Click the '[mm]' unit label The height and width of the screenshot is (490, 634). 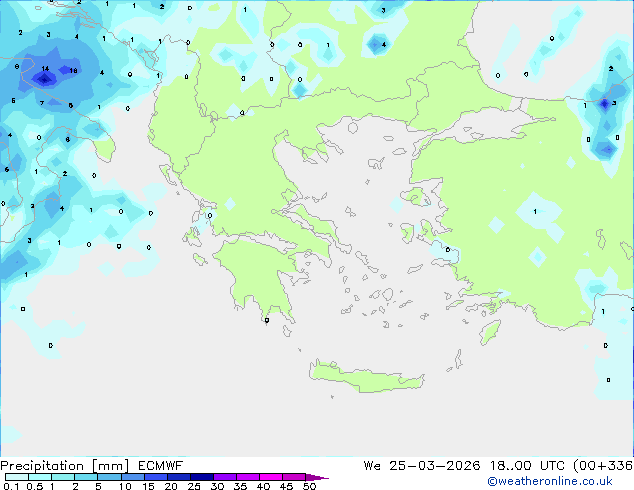coord(110,466)
